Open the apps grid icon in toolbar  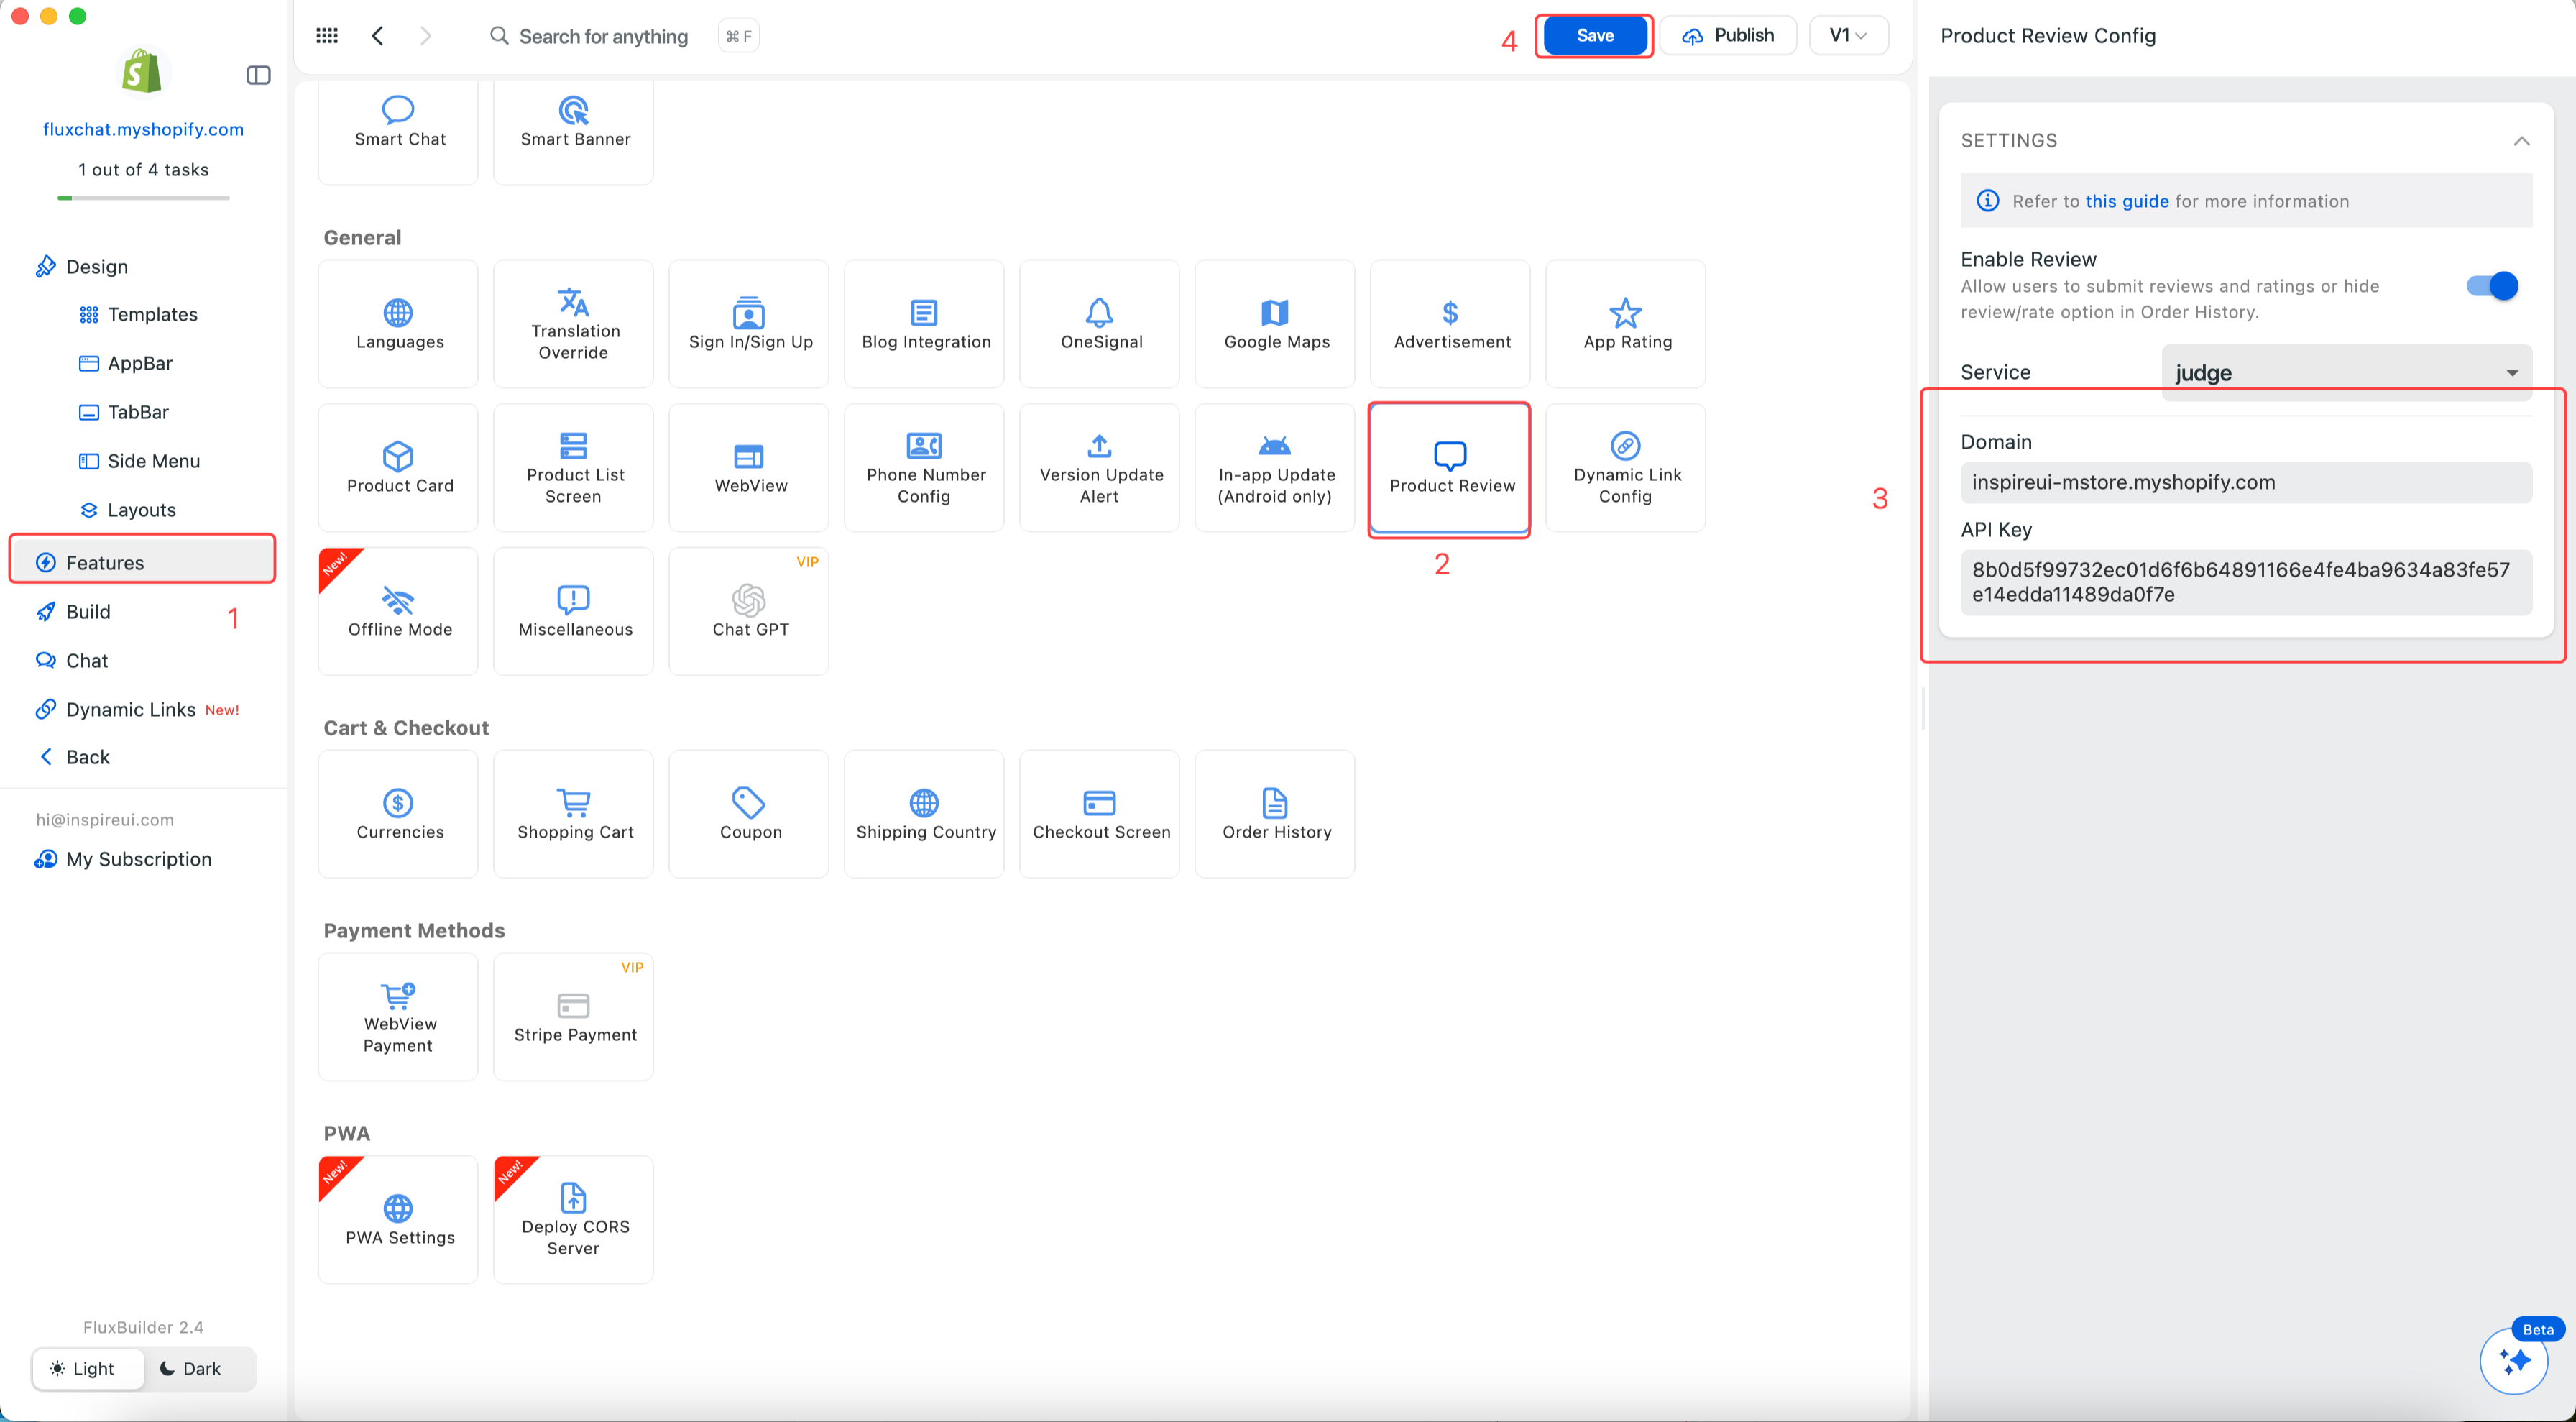point(327,36)
